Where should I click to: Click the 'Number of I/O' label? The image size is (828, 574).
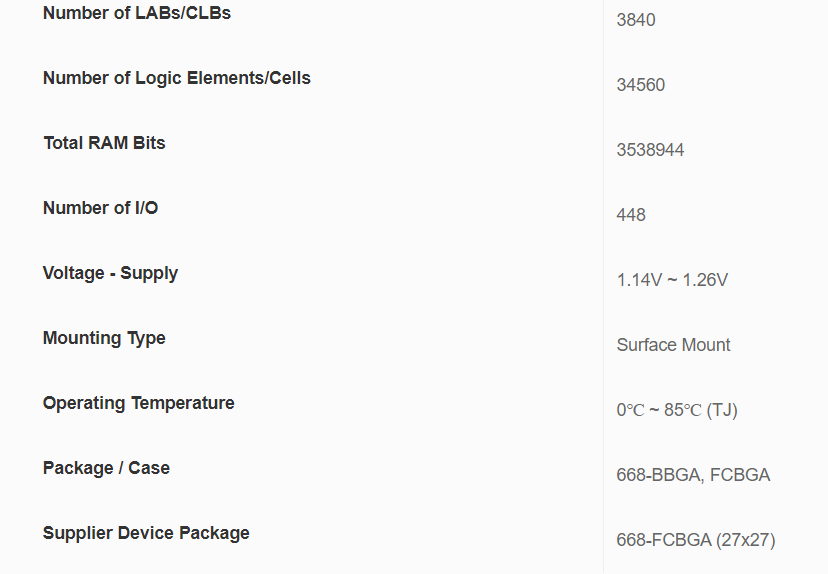[100, 208]
